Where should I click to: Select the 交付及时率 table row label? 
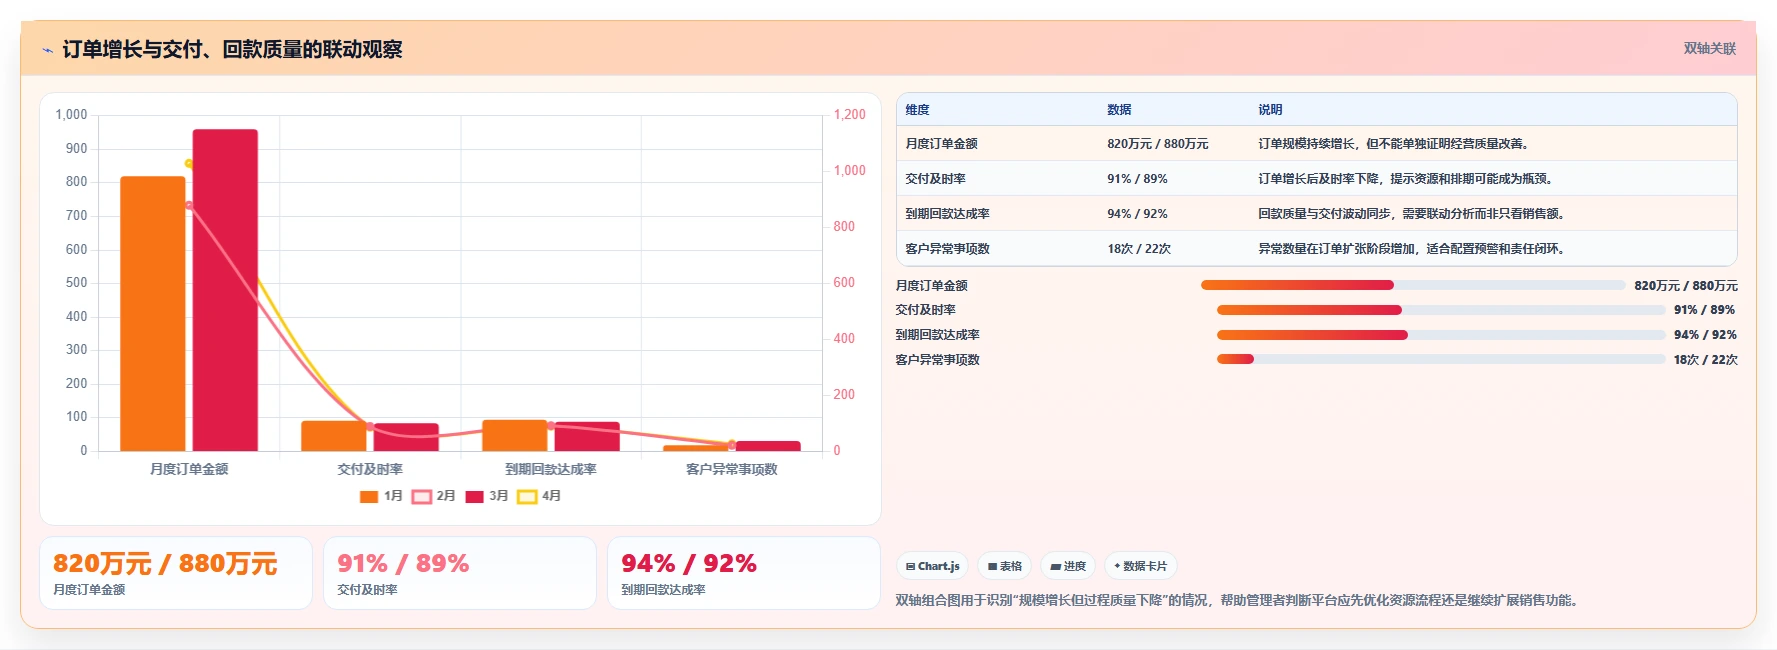click(x=935, y=179)
